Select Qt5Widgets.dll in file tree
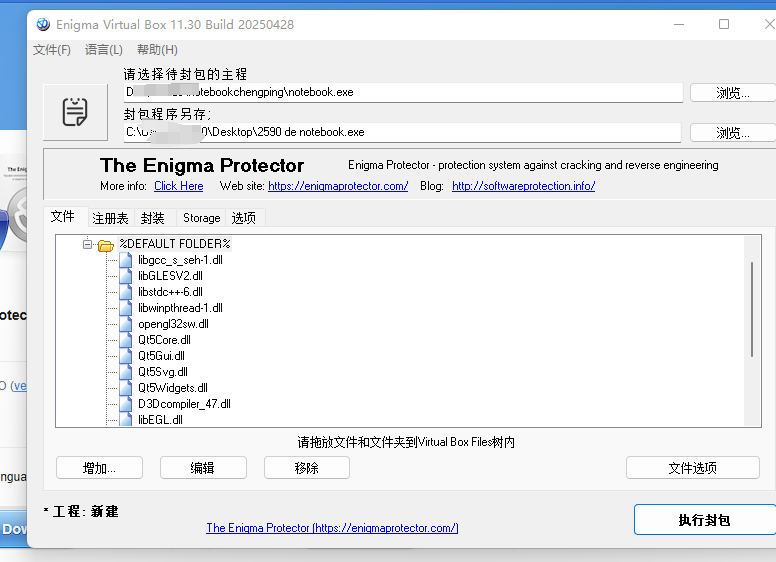 click(x=173, y=388)
